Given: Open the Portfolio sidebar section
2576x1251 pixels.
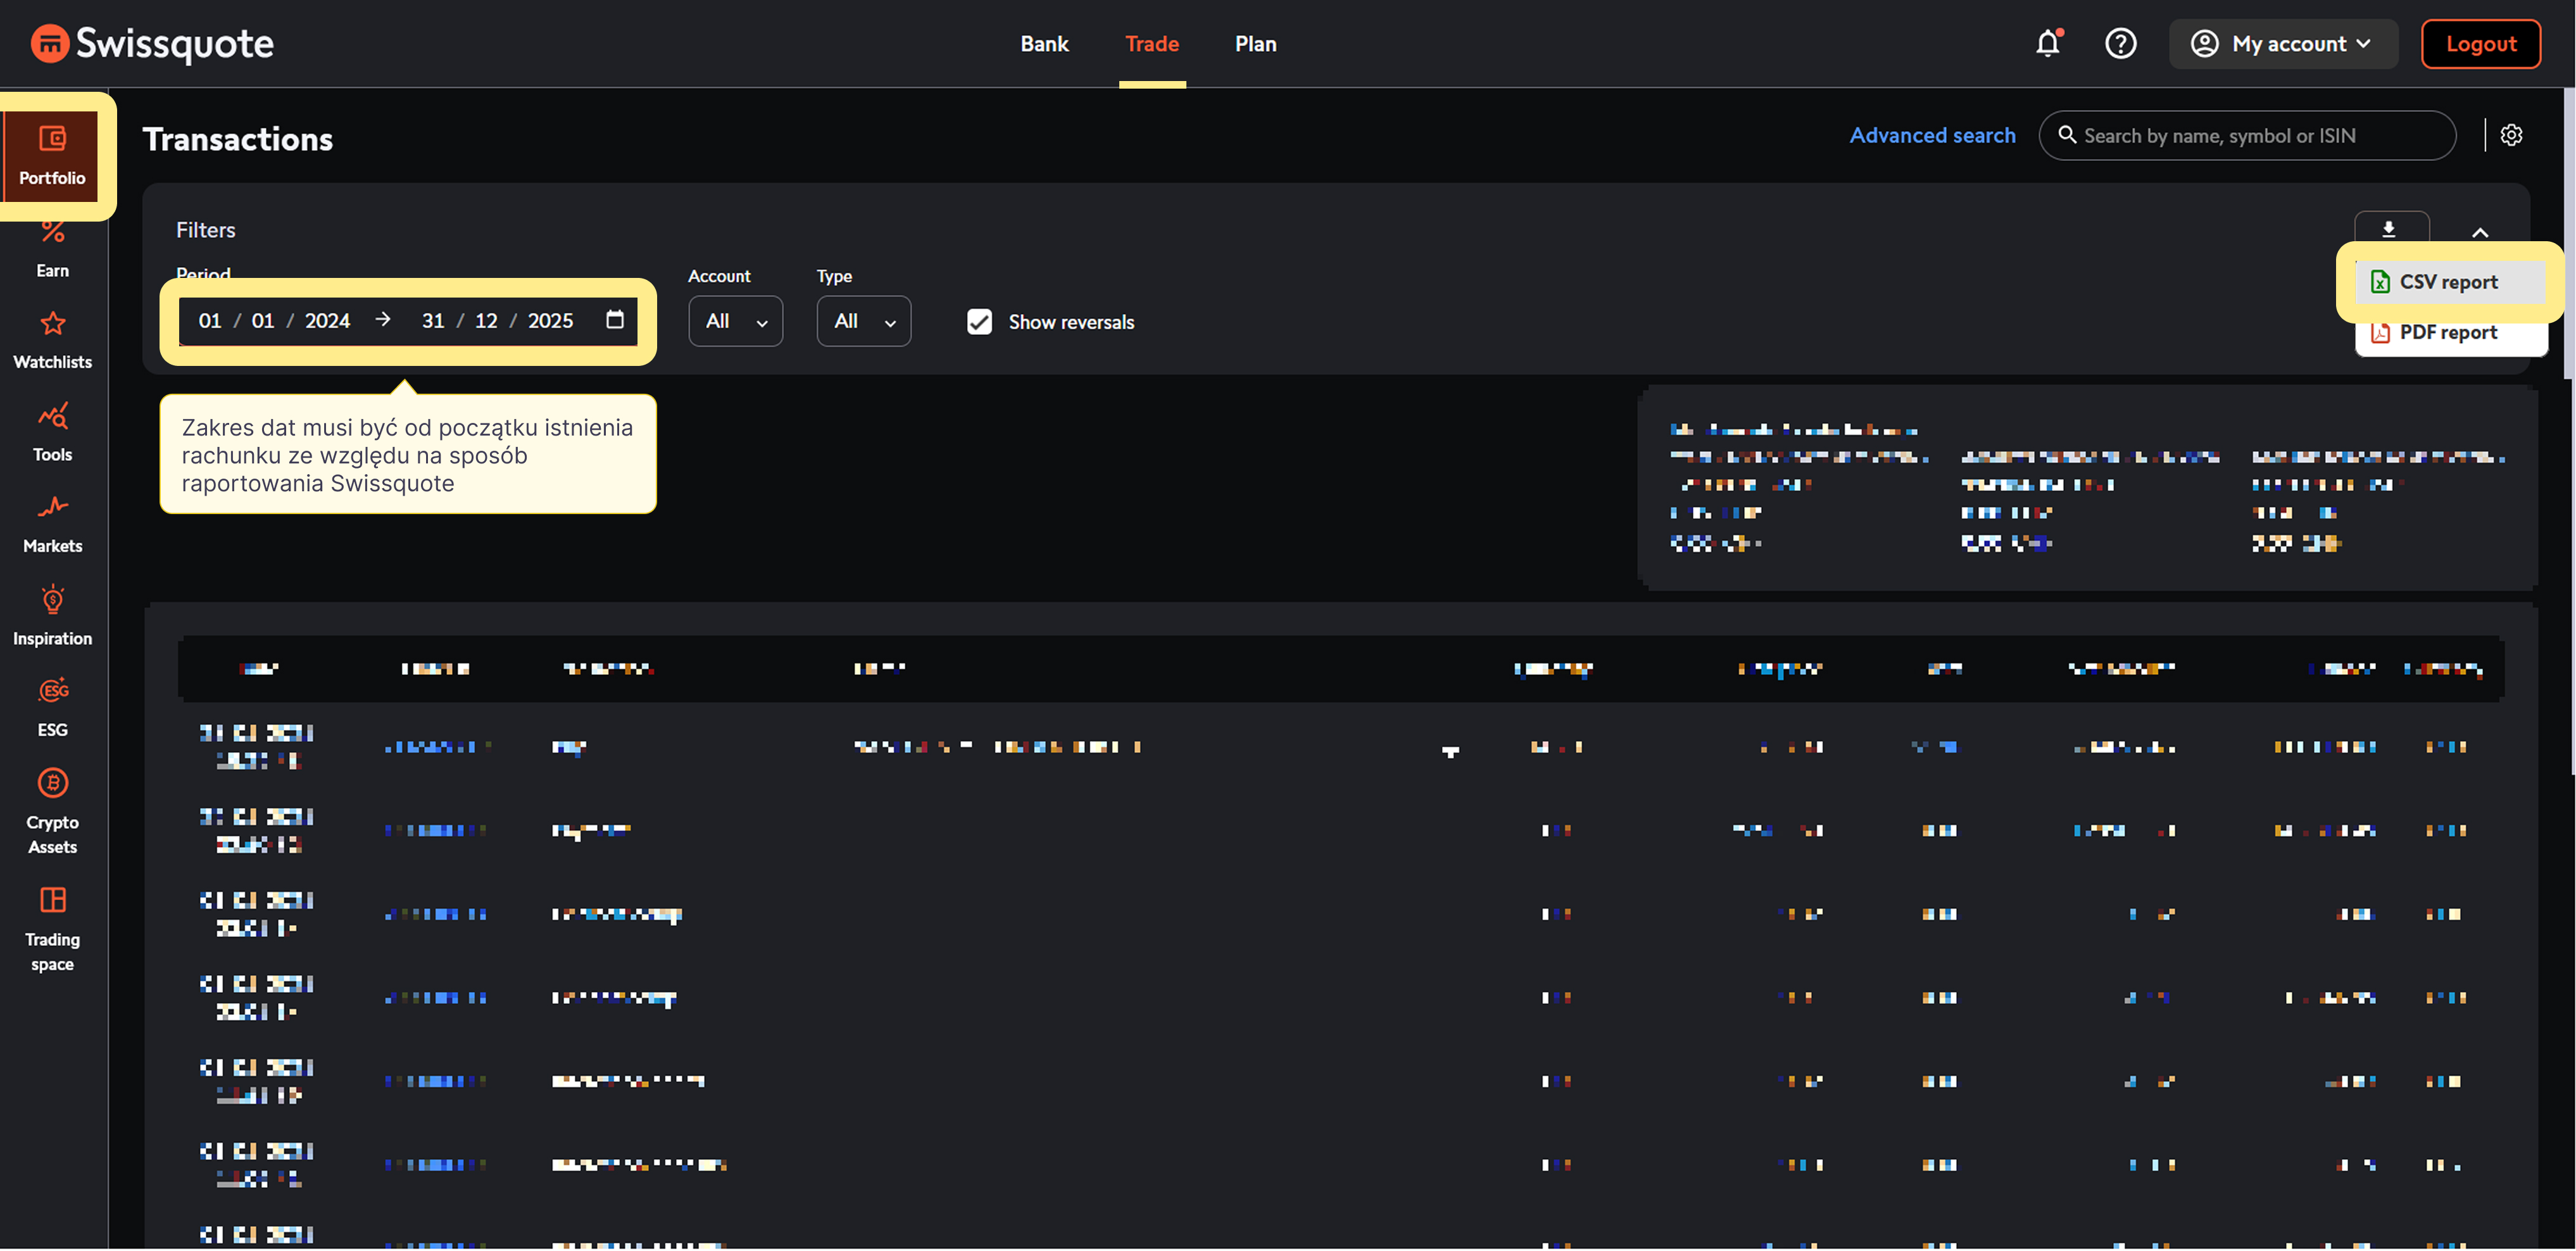Looking at the screenshot, I should 52,155.
